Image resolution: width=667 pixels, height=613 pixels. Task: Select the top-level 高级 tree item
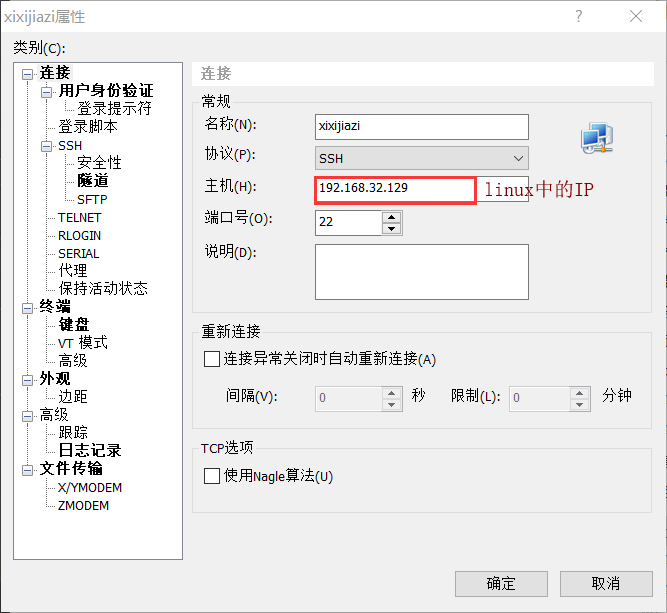[54, 414]
